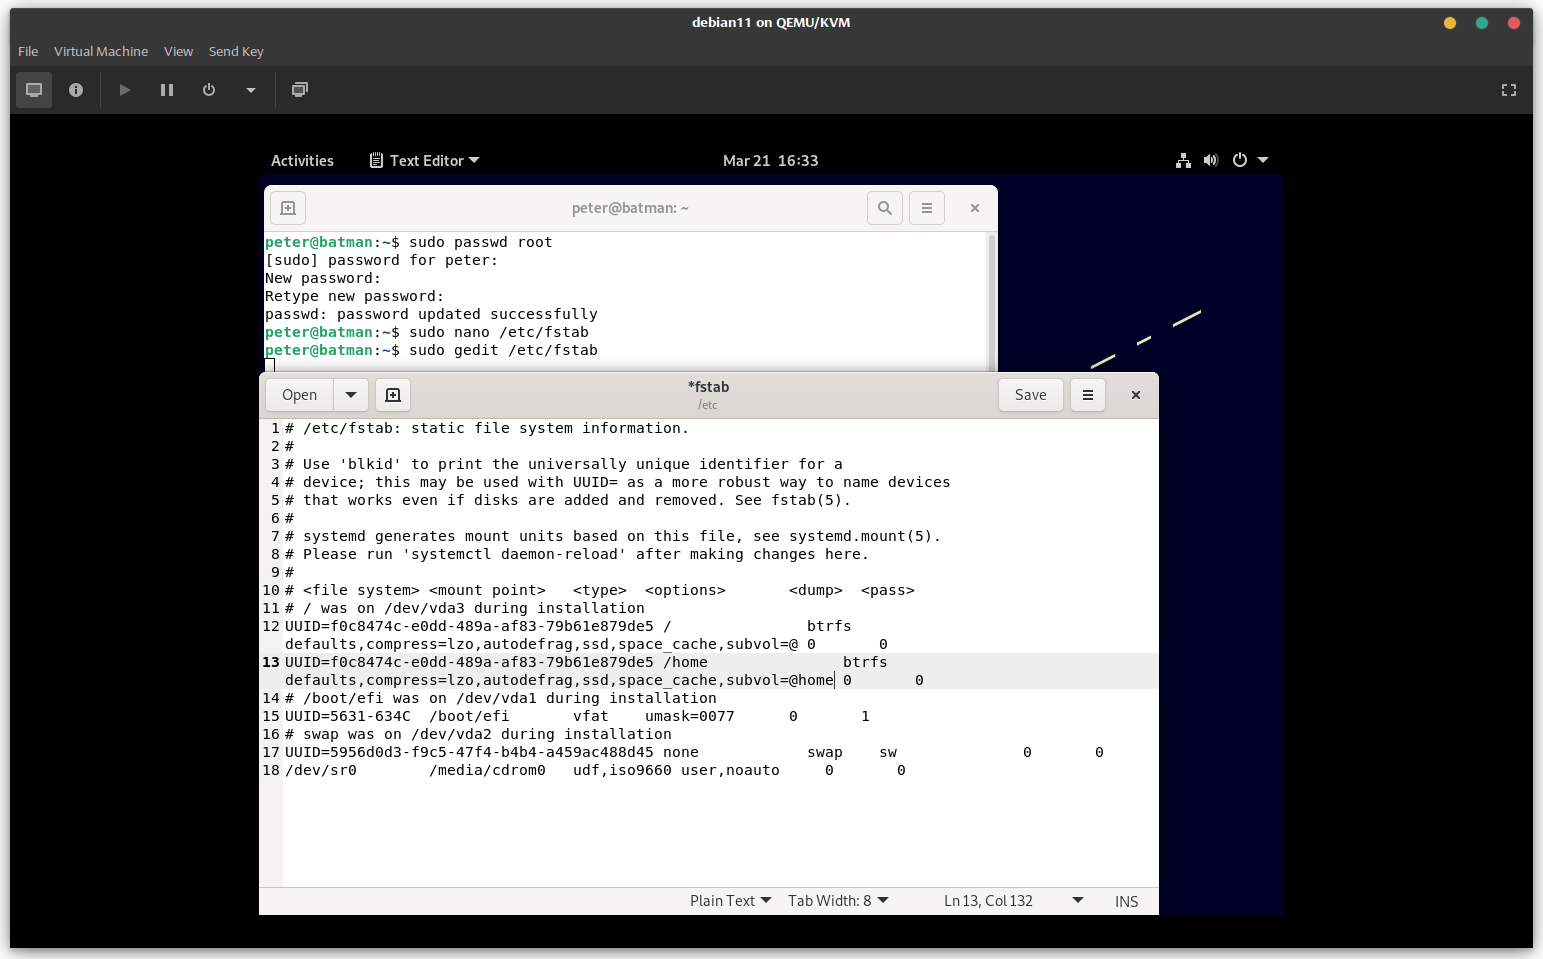The image size is (1543, 959).
Task: Click the yellow host window minimize dot
Action: (1450, 23)
